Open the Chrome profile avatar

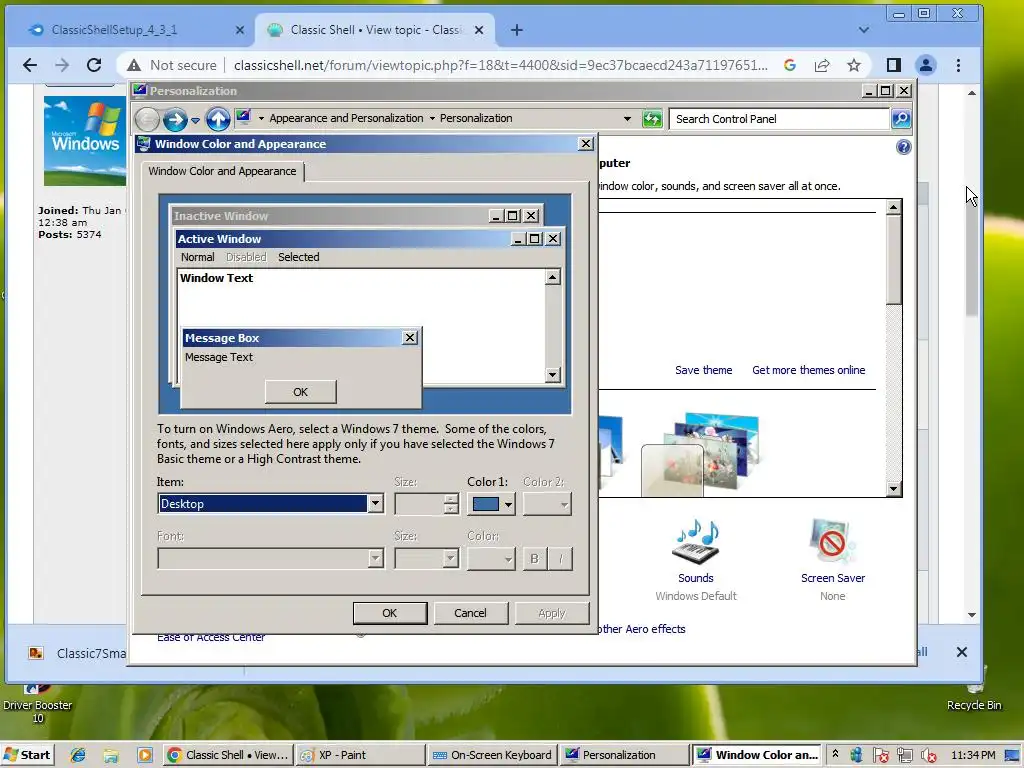coord(926,65)
